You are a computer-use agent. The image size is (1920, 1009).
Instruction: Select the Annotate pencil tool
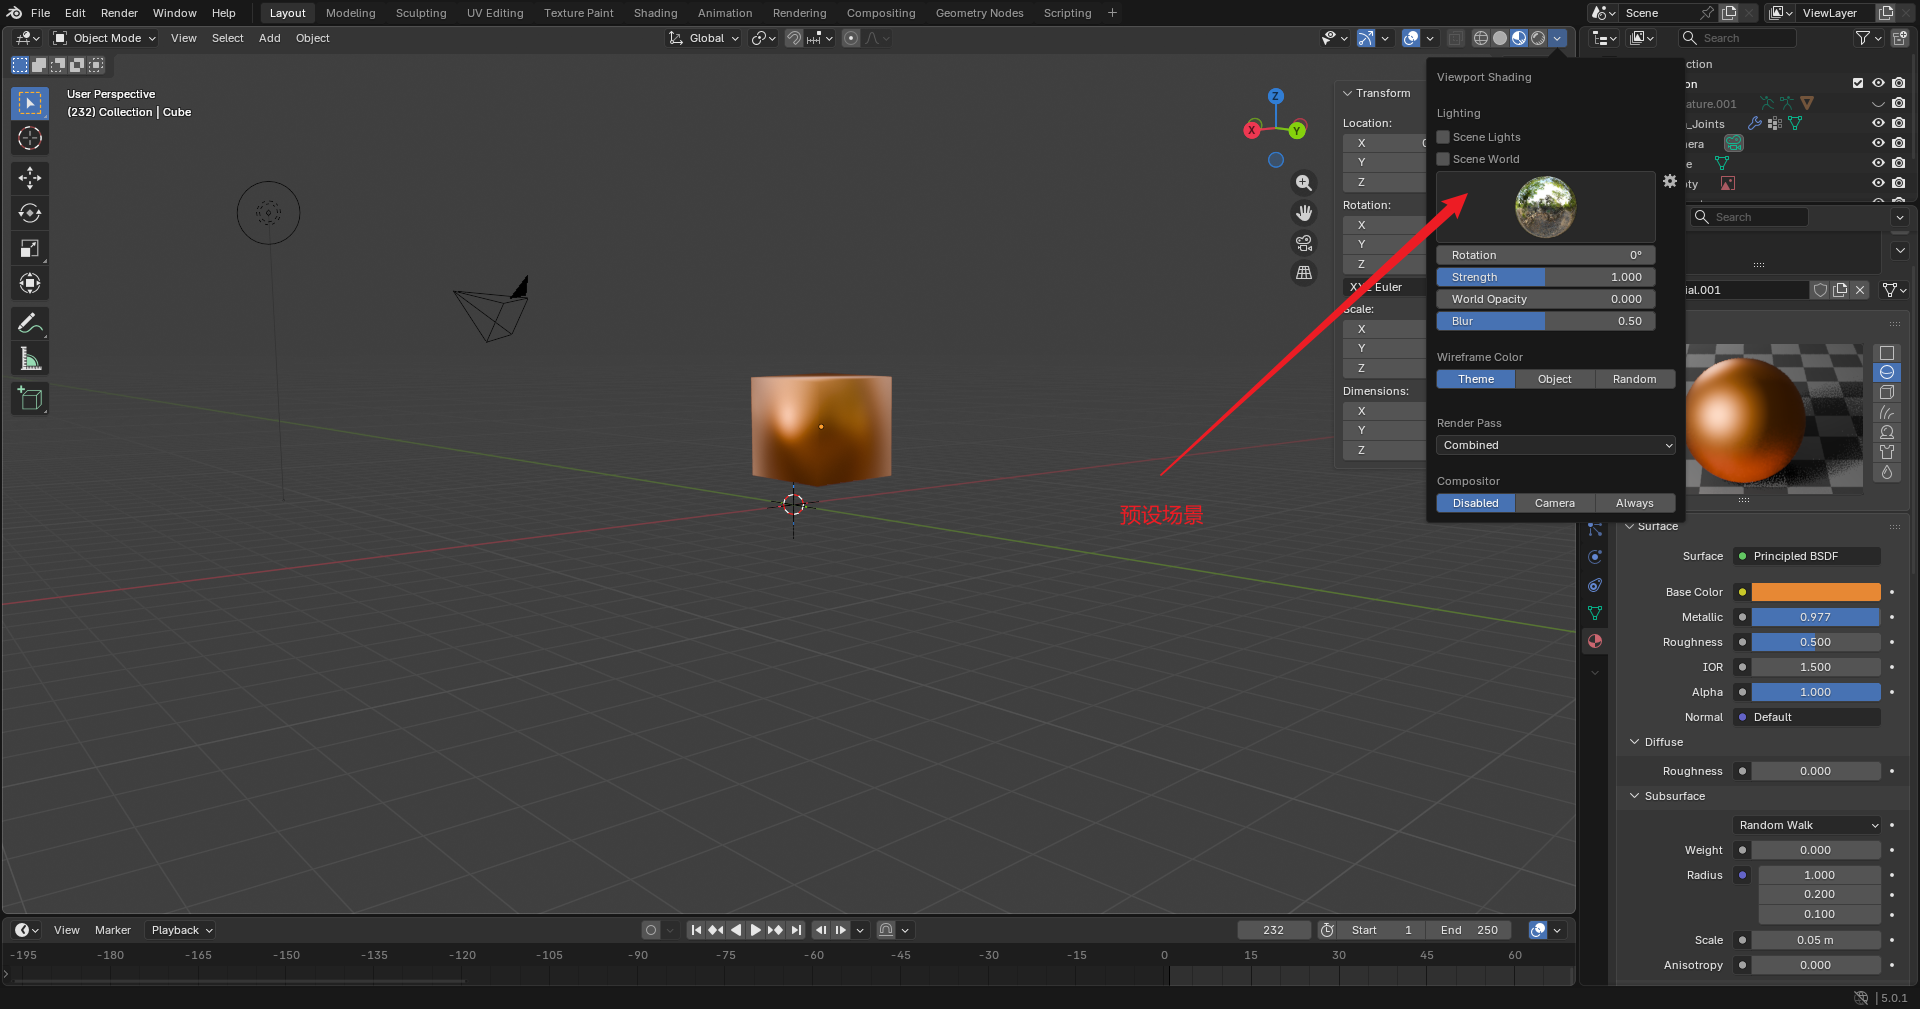click(x=30, y=323)
